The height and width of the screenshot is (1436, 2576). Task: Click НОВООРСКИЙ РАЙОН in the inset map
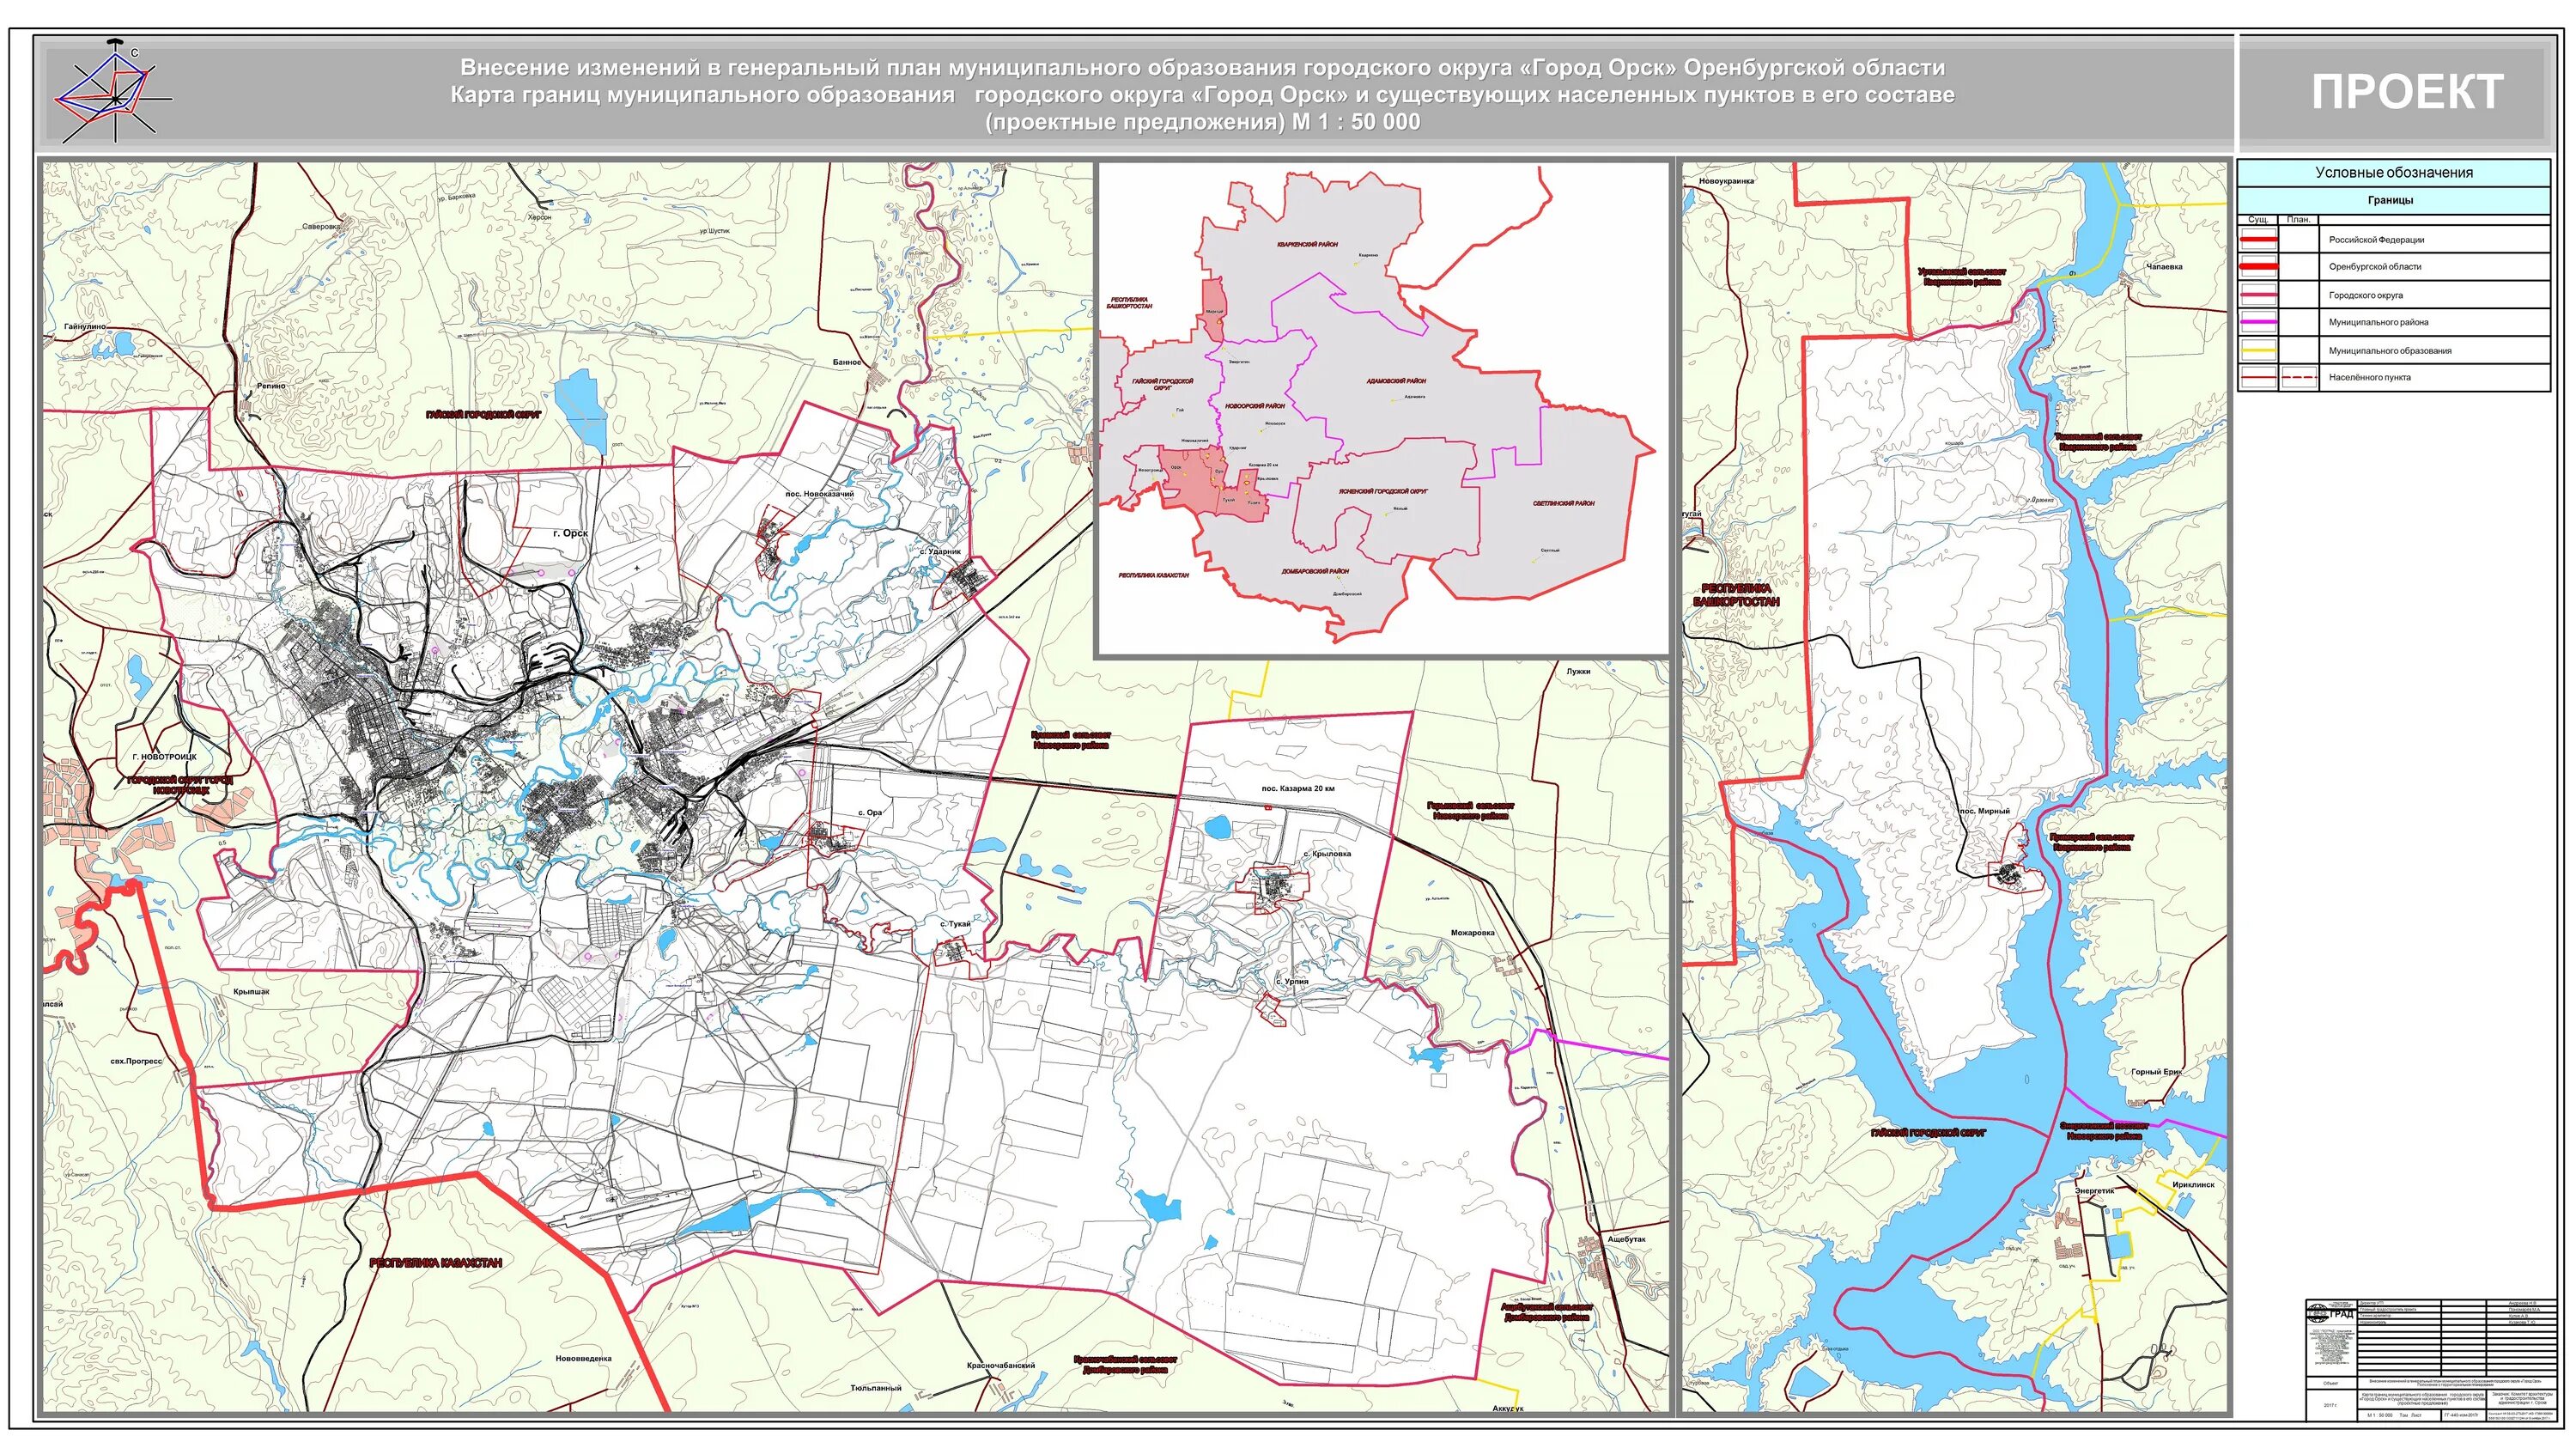(1255, 406)
